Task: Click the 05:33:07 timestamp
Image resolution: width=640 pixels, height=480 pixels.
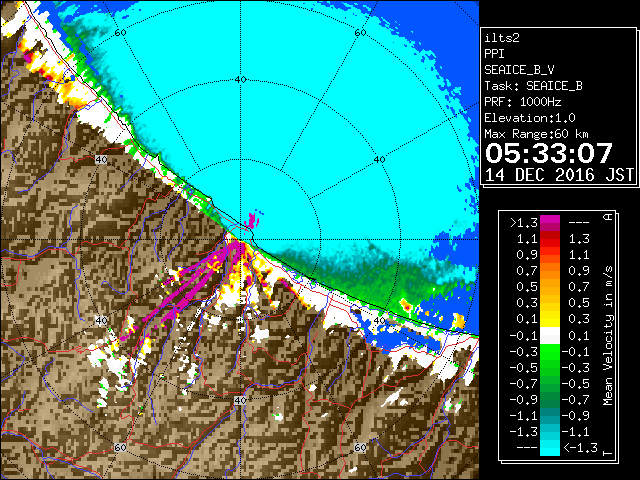Action: (x=549, y=153)
